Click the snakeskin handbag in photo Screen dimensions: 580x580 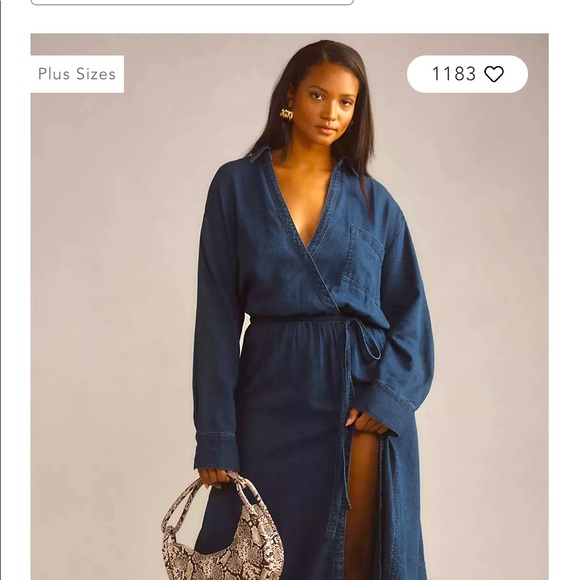coord(223,529)
